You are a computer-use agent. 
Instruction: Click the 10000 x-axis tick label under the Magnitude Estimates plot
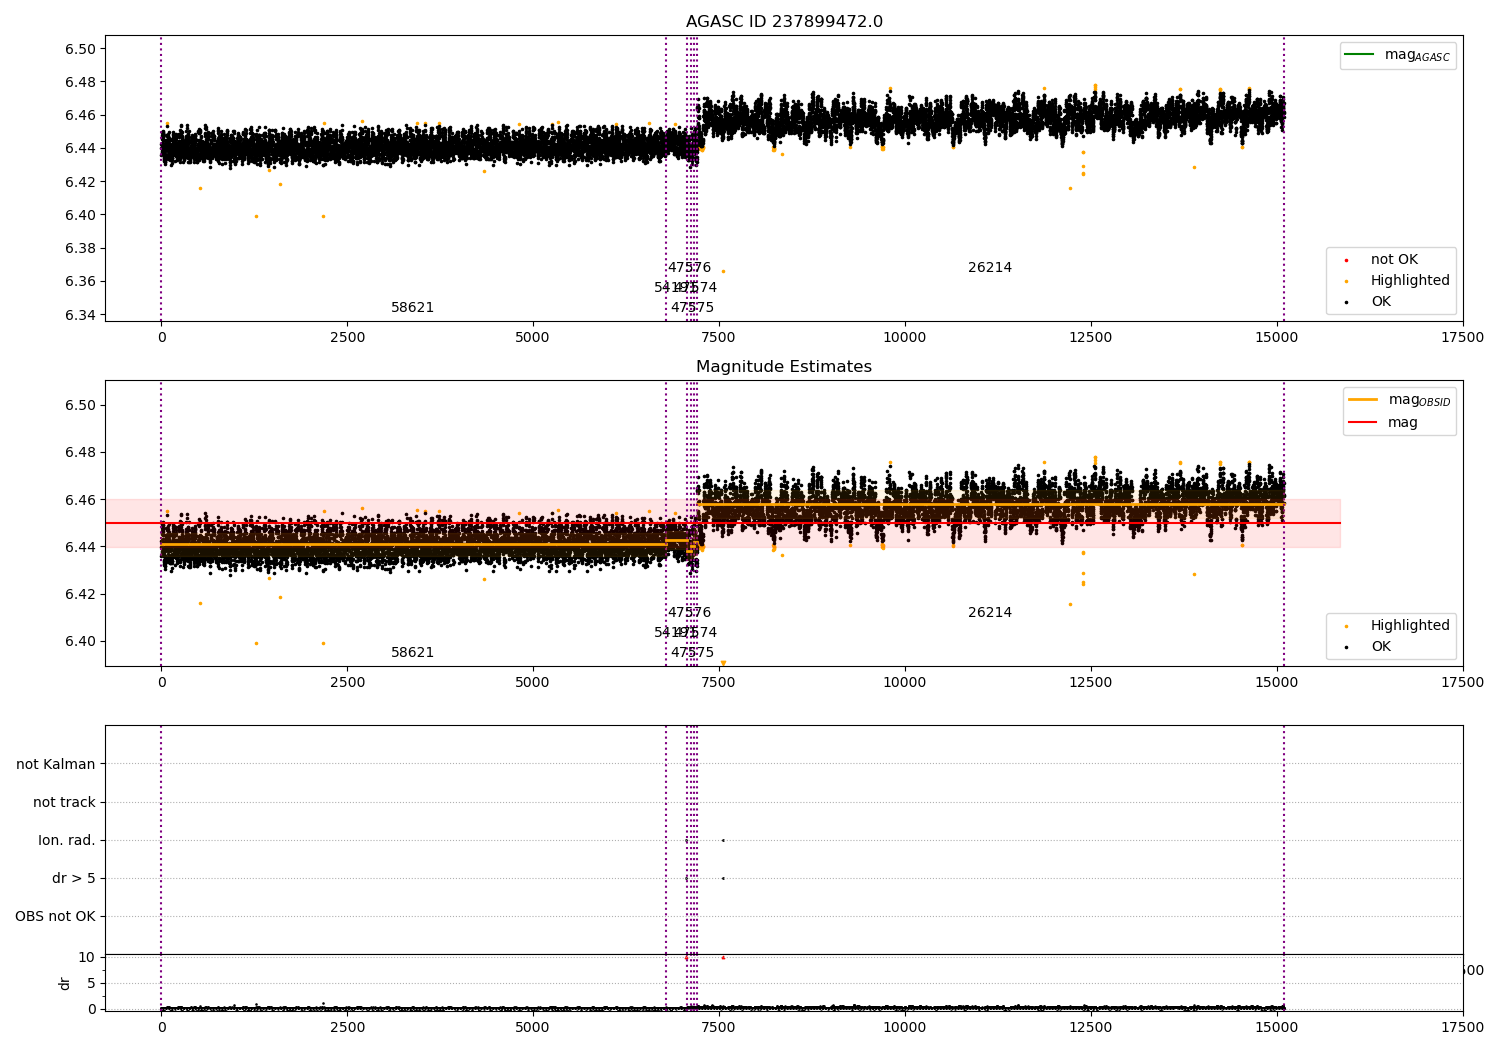click(x=905, y=683)
